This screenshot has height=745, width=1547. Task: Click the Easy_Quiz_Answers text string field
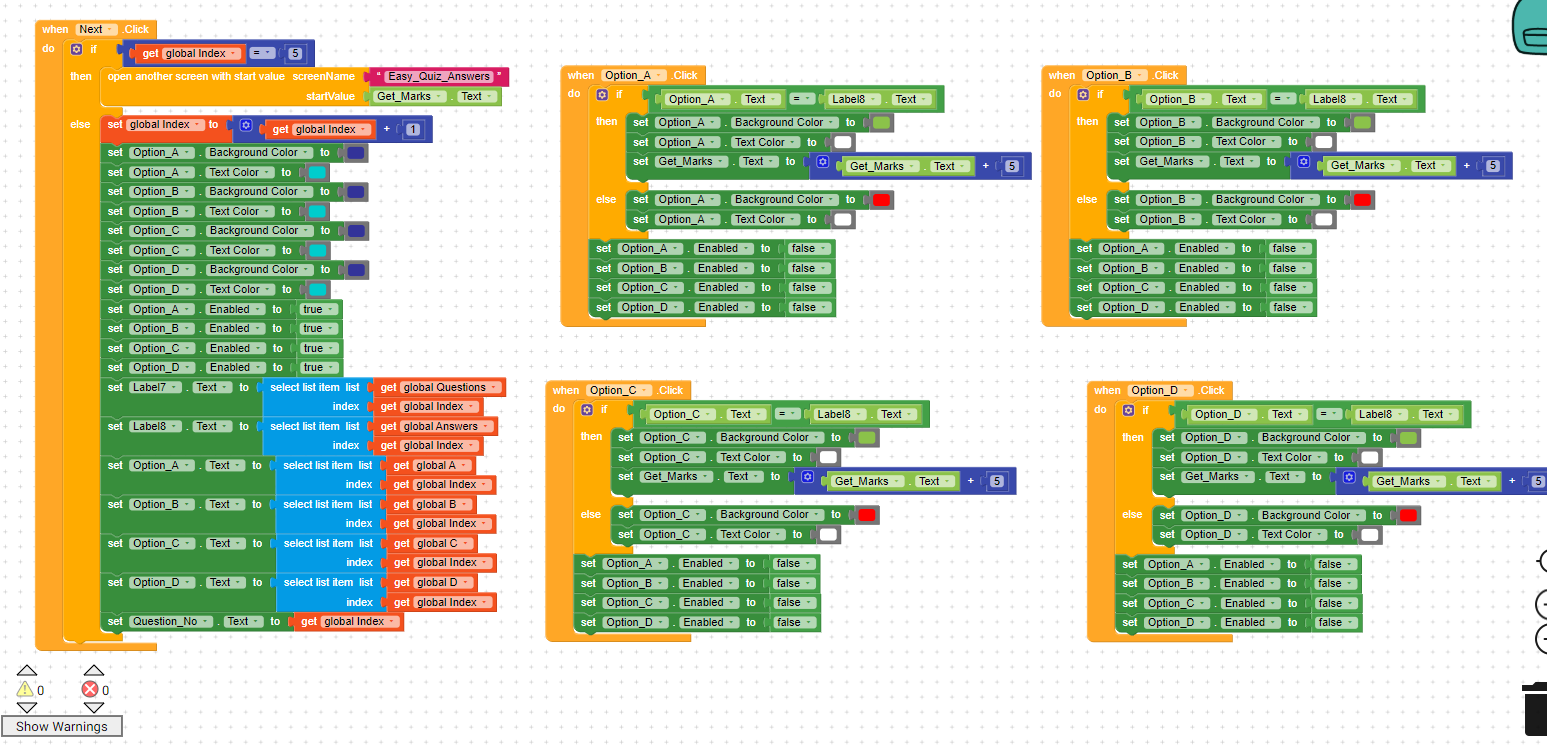point(439,77)
